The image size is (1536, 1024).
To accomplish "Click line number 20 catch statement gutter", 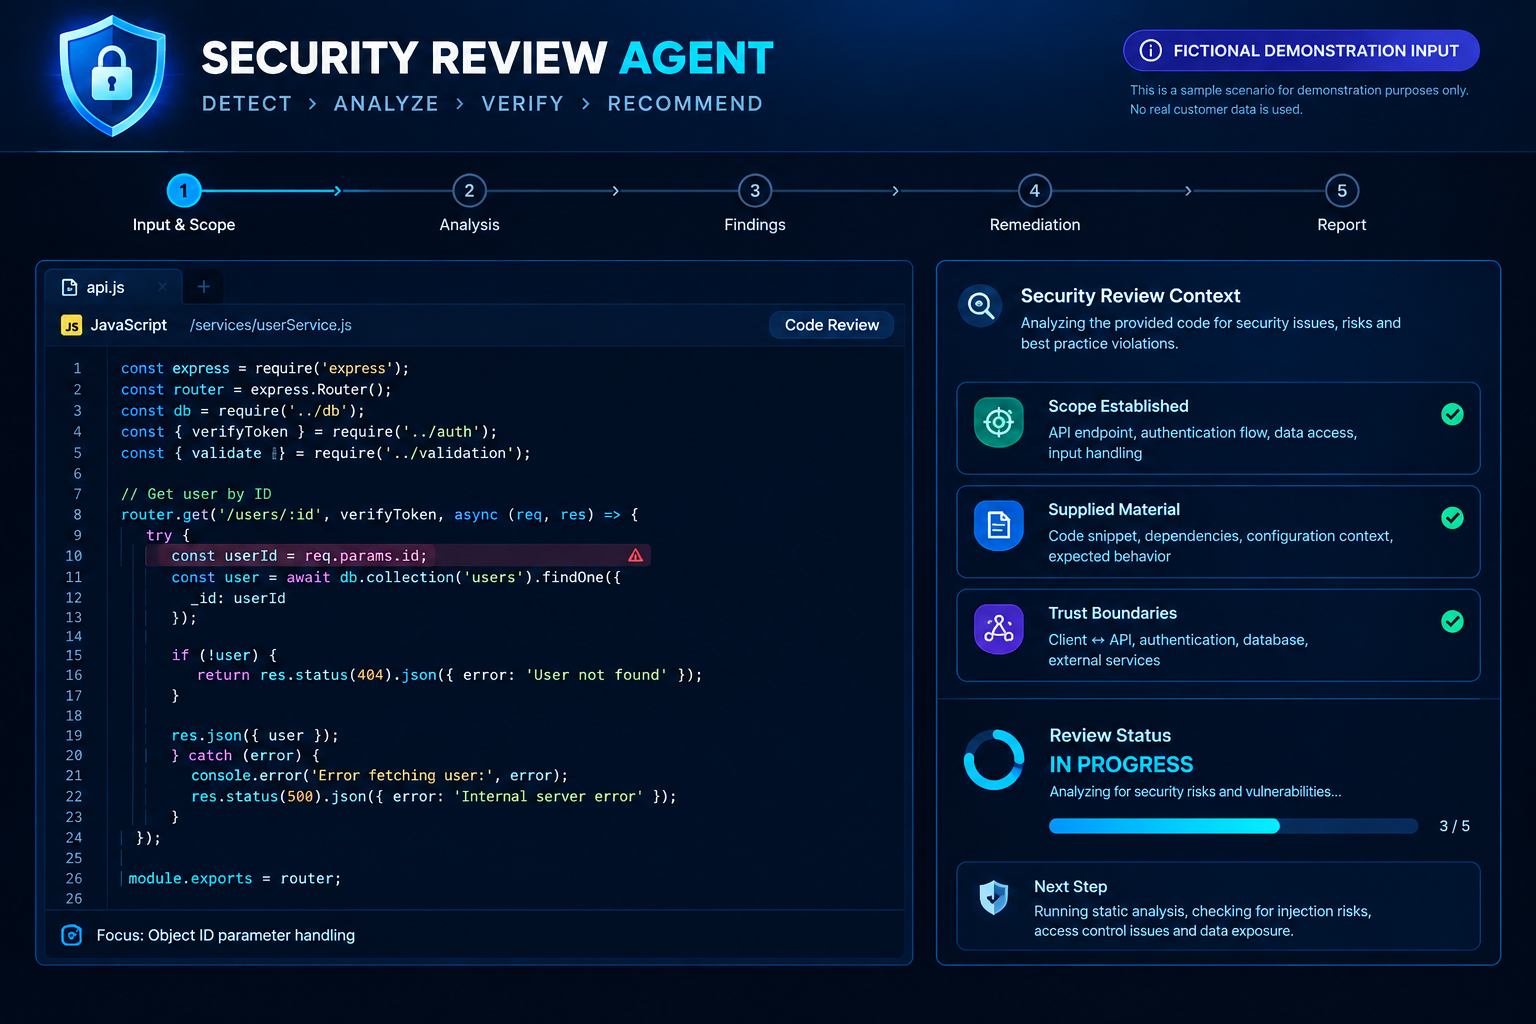I will 74,756.
